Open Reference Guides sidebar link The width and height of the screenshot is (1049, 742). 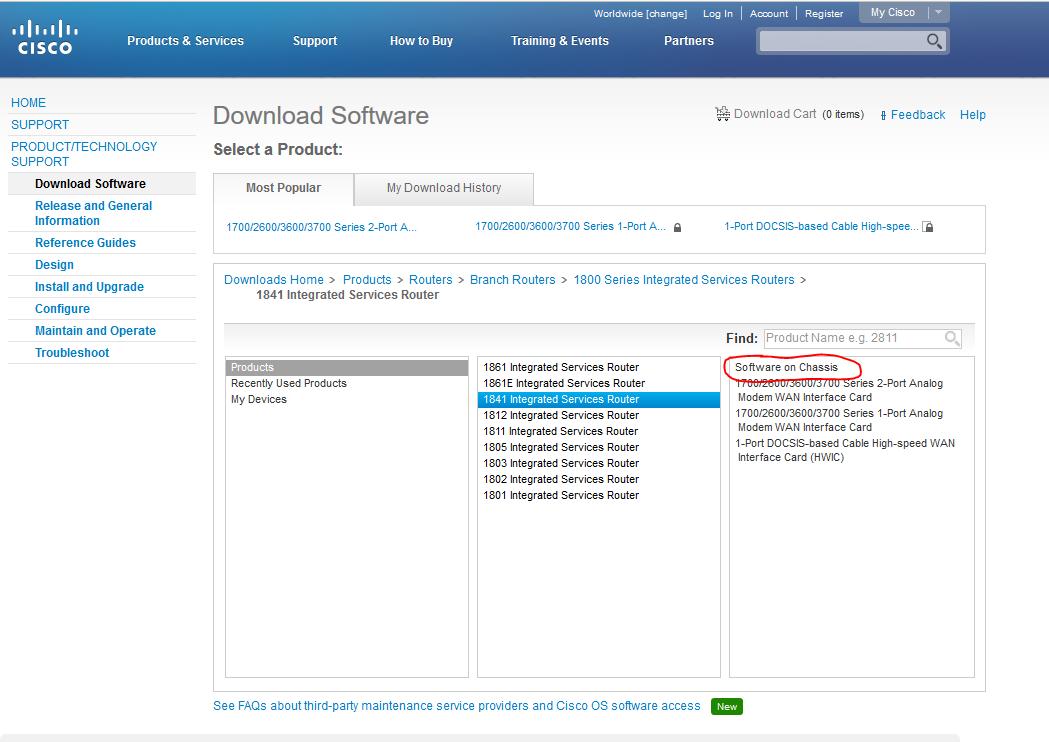point(85,243)
